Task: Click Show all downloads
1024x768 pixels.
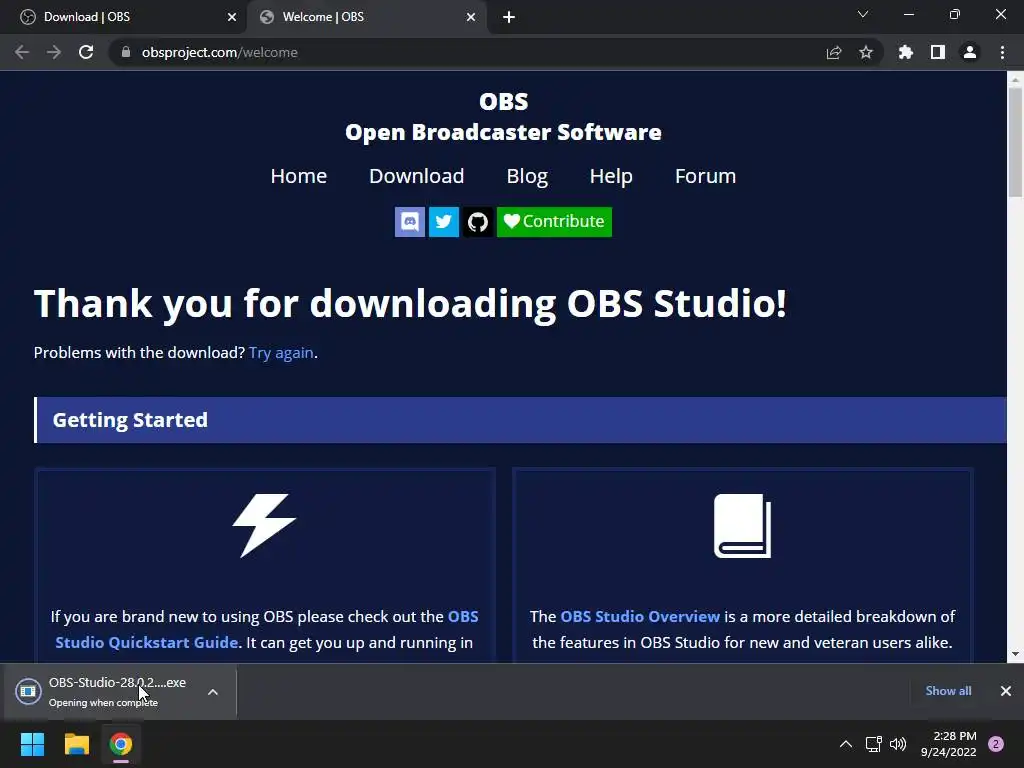Action: pos(948,691)
